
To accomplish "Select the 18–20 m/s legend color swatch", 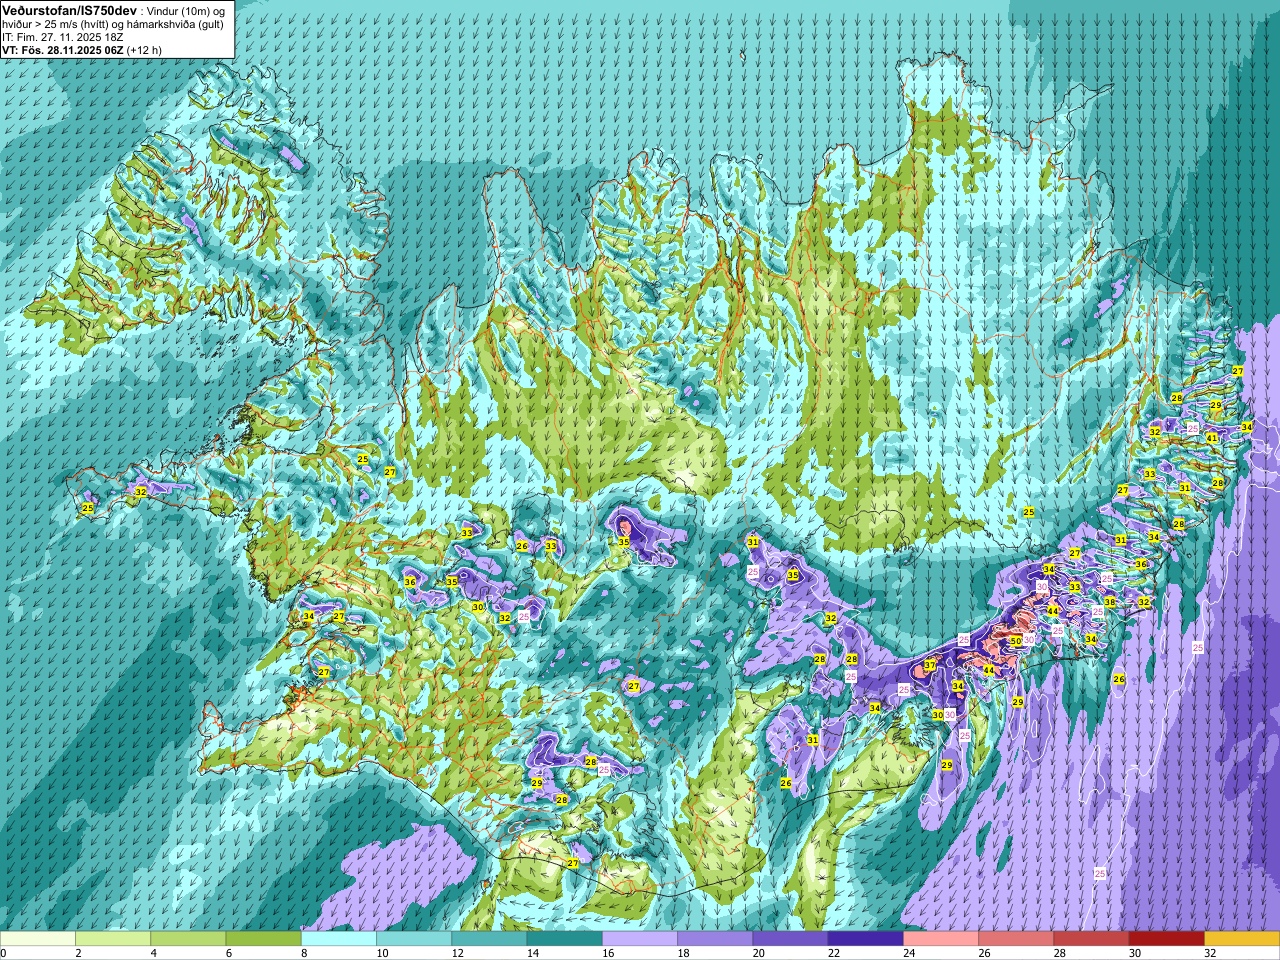I will pyautogui.click(x=715, y=939).
